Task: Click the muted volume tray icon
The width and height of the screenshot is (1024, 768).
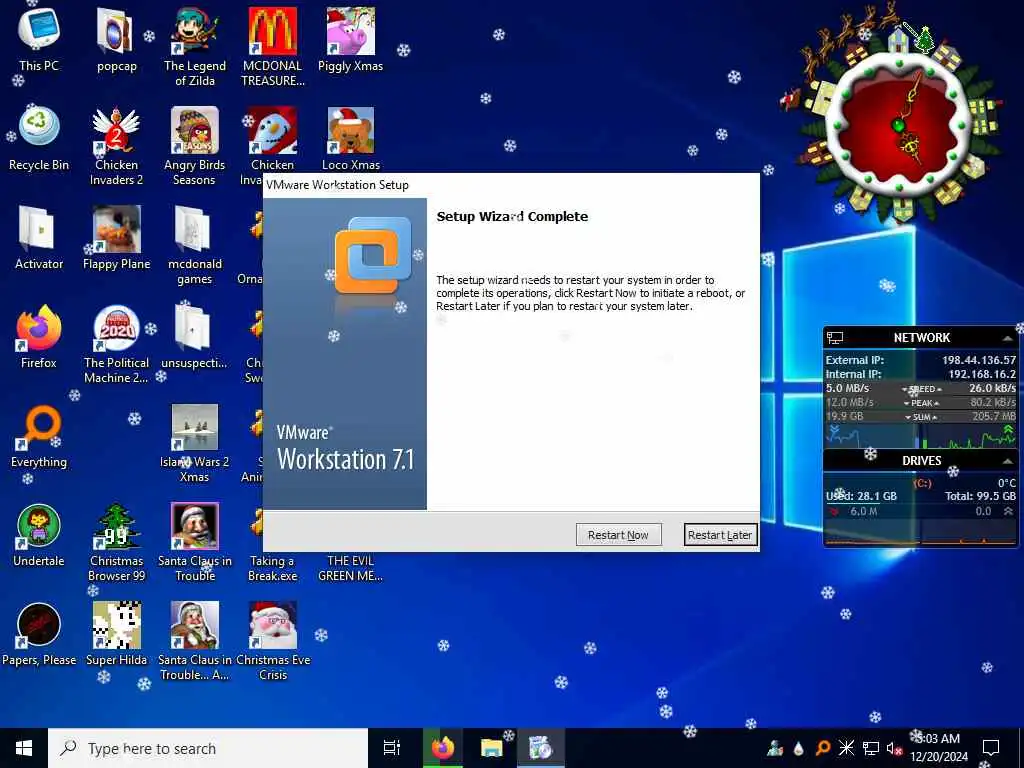Action: [894, 748]
